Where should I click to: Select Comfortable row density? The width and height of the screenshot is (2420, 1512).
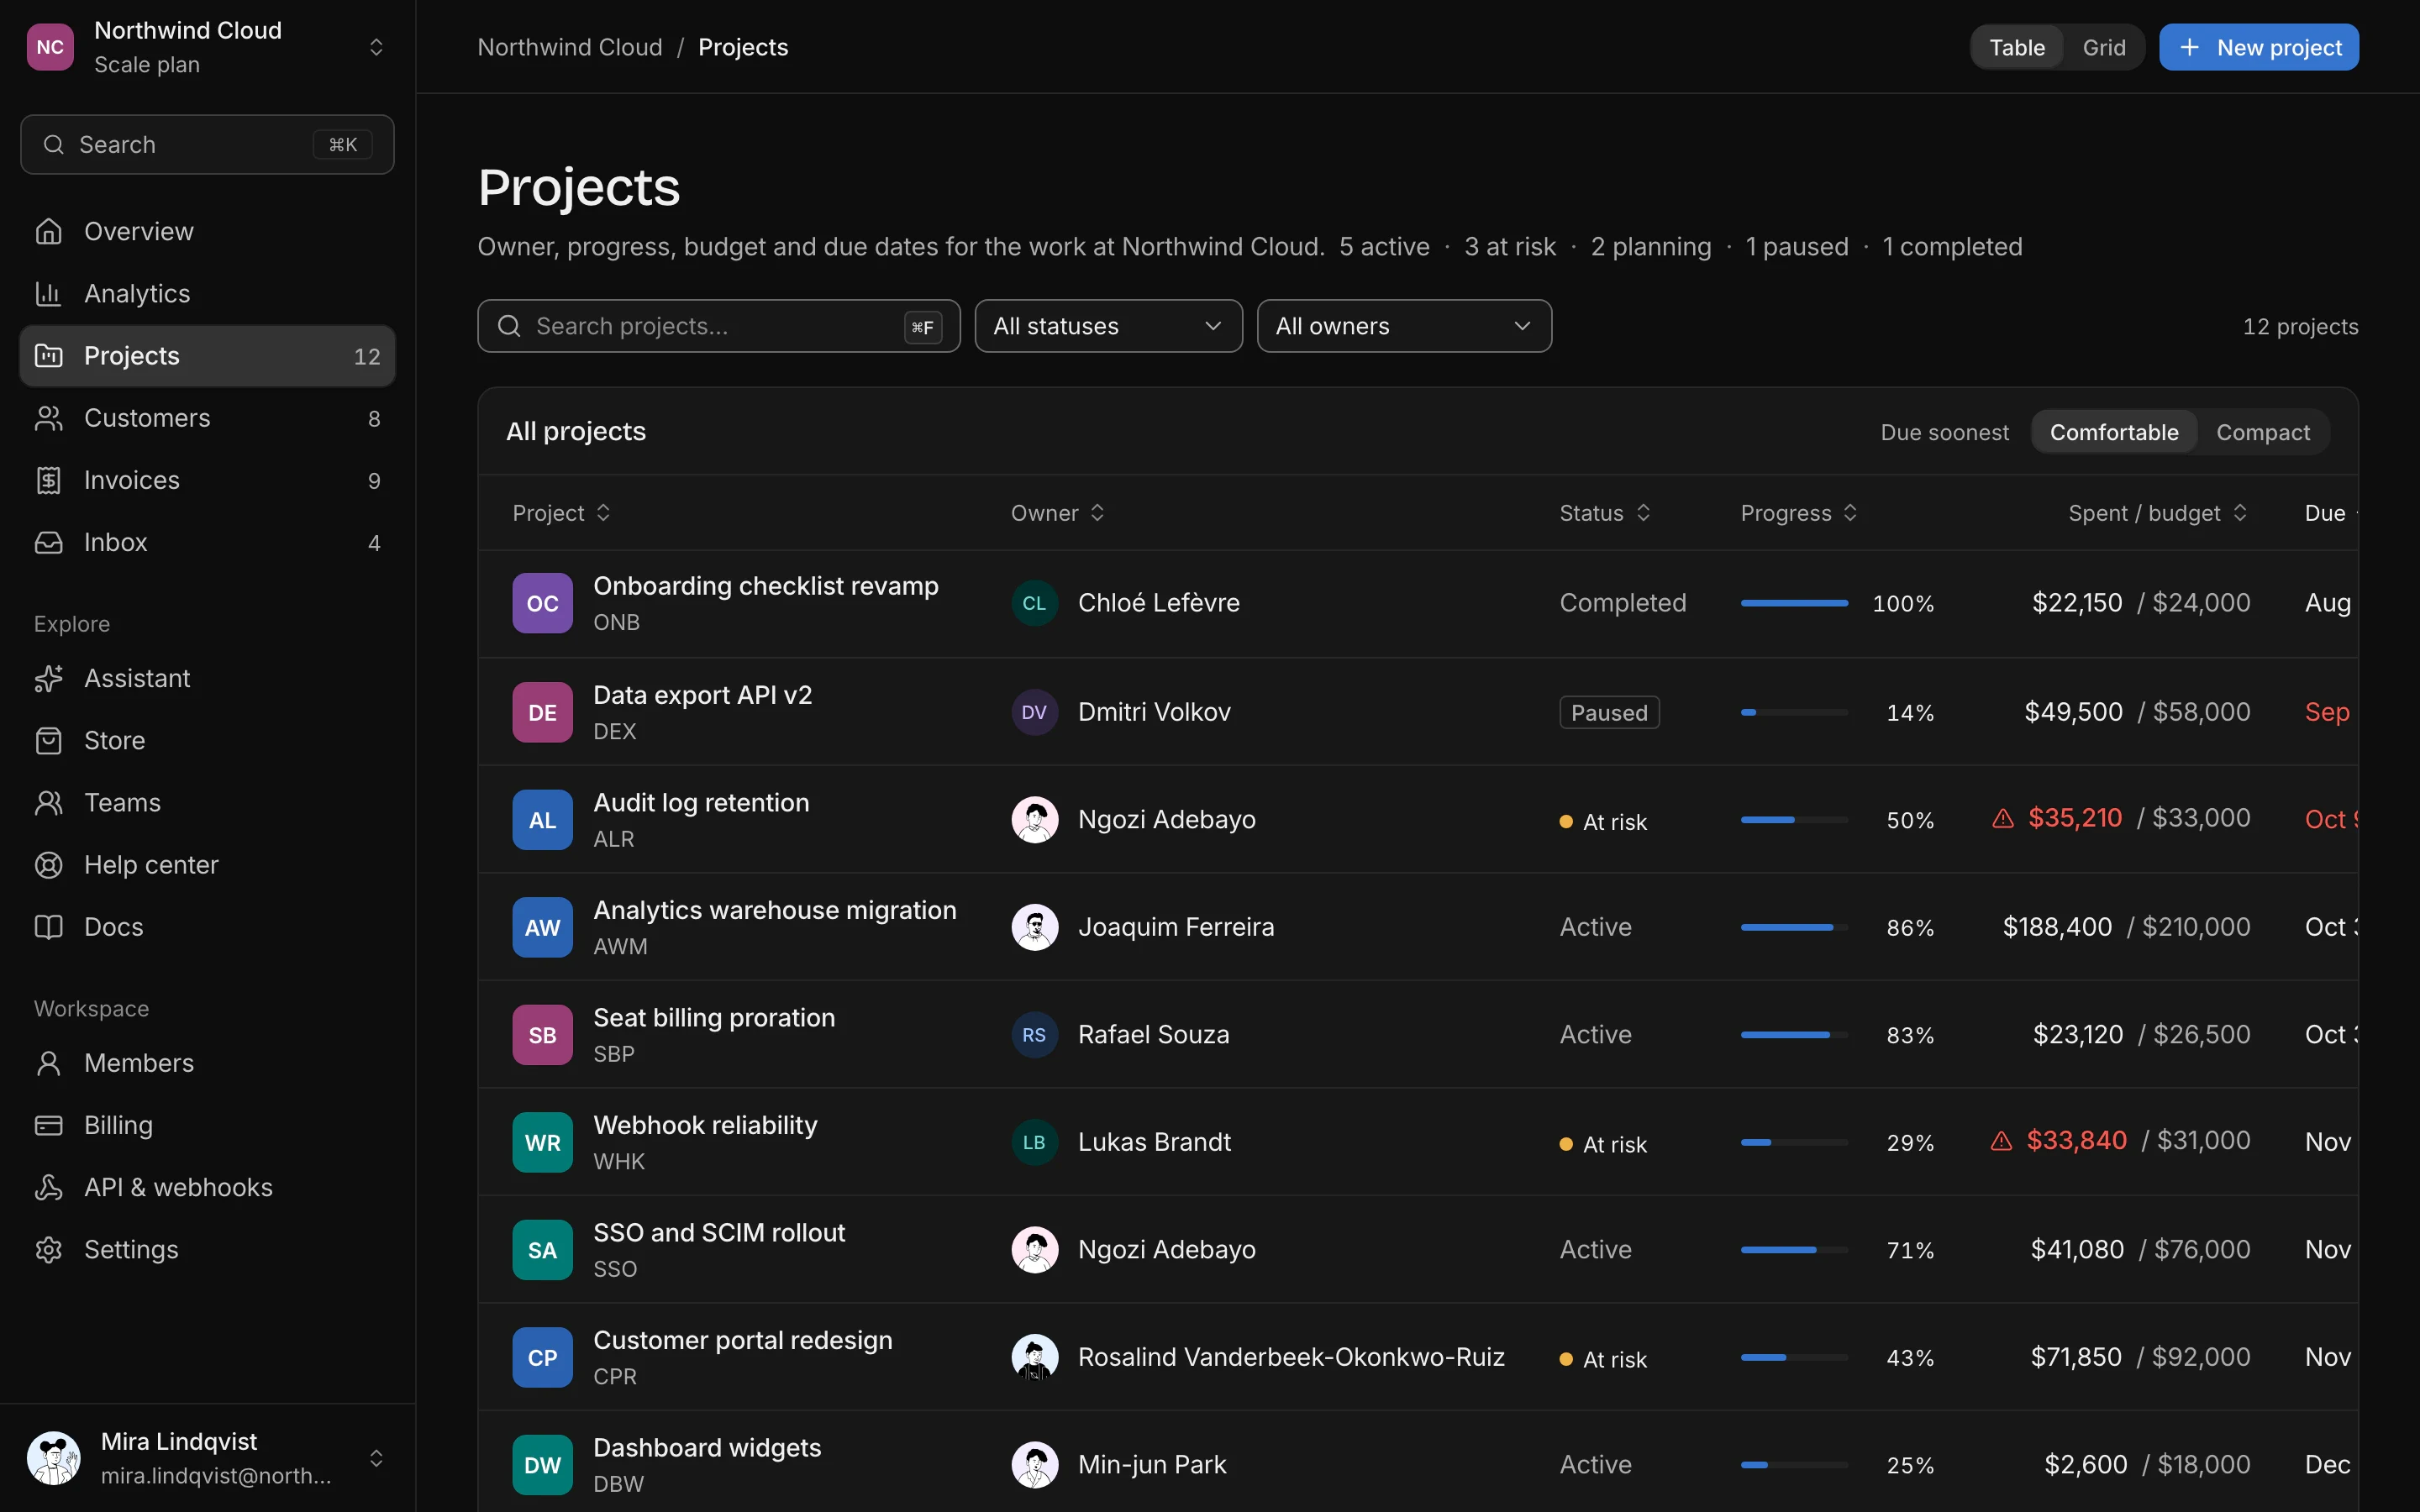click(2113, 432)
